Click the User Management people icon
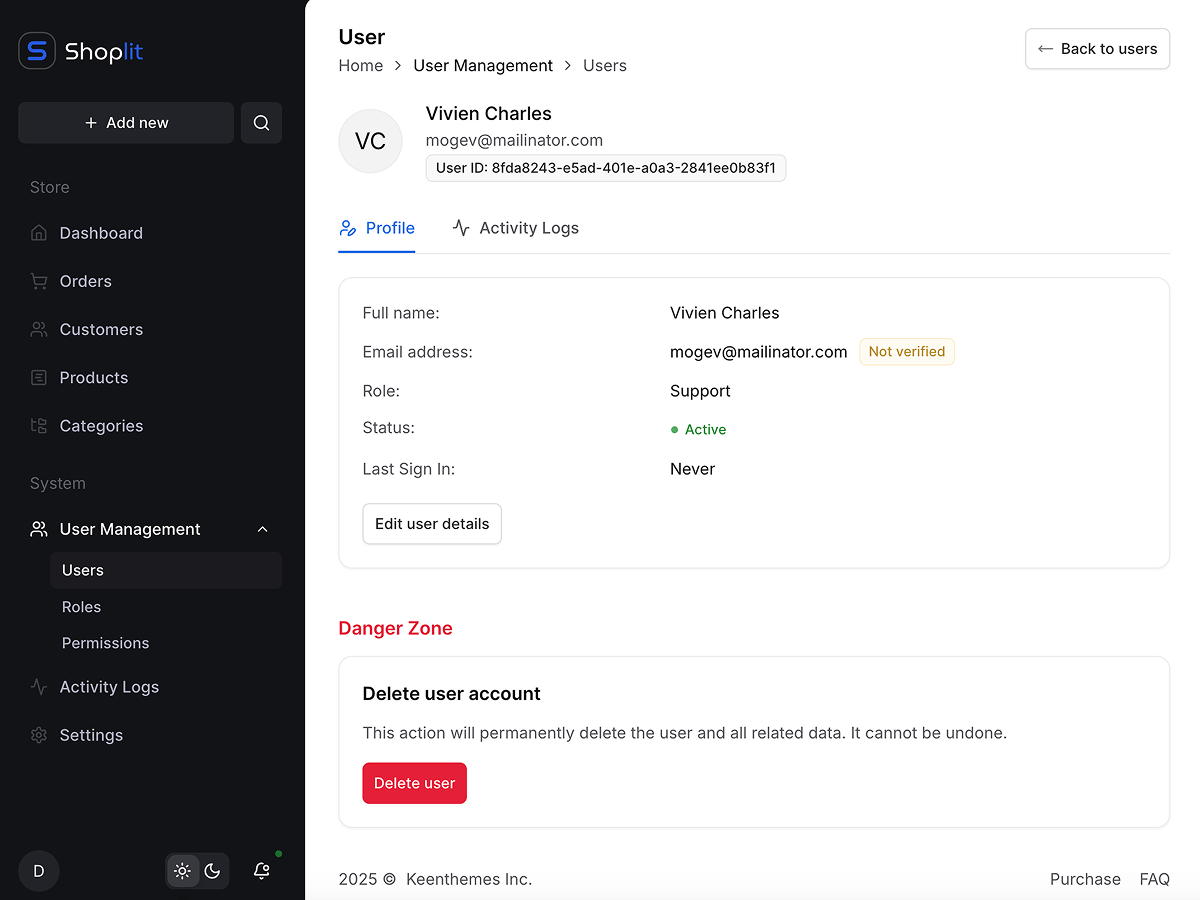This screenshot has height=900, width=1200. [39, 528]
